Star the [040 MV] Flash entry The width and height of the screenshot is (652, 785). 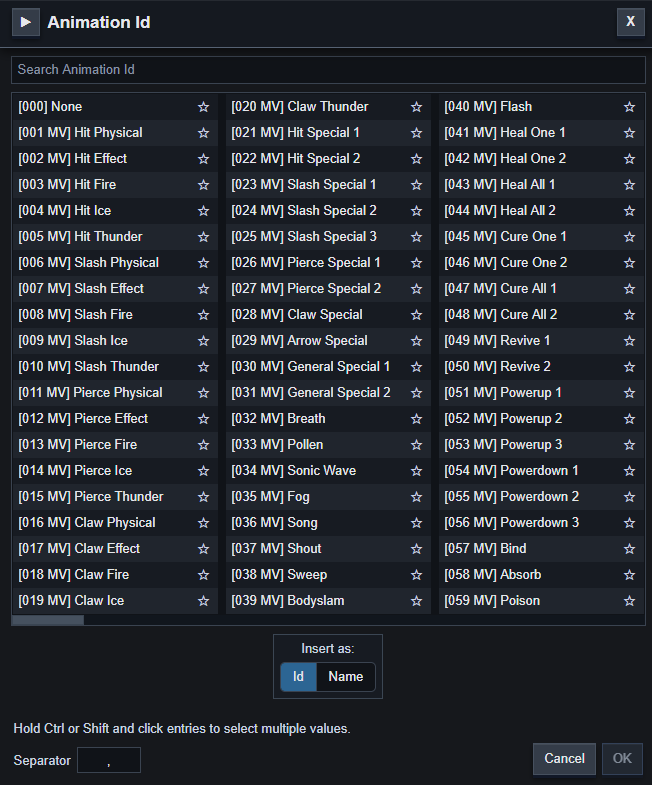[x=629, y=107]
